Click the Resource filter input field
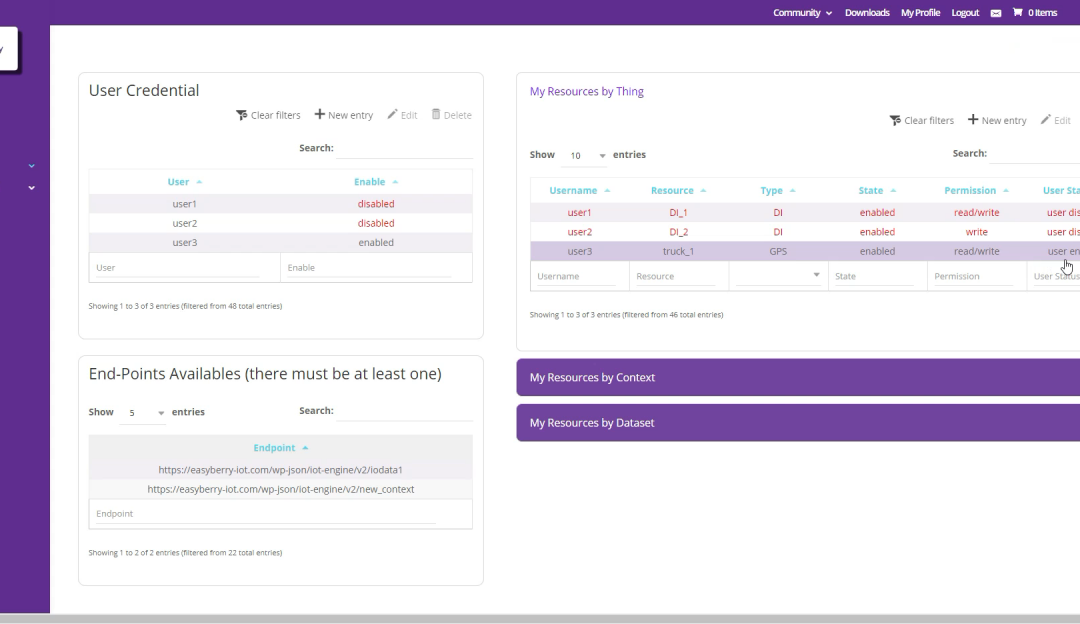This screenshot has height=624, width=1080. (x=675, y=276)
